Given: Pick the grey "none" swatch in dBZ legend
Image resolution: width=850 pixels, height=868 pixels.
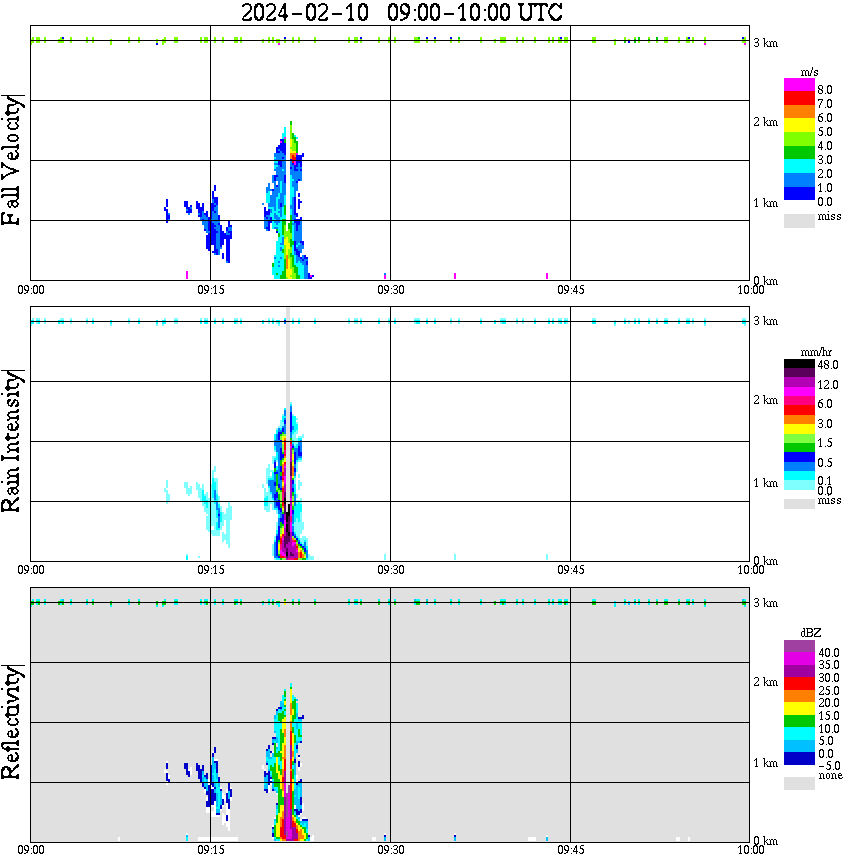Looking at the screenshot, I should pos(799,783).
